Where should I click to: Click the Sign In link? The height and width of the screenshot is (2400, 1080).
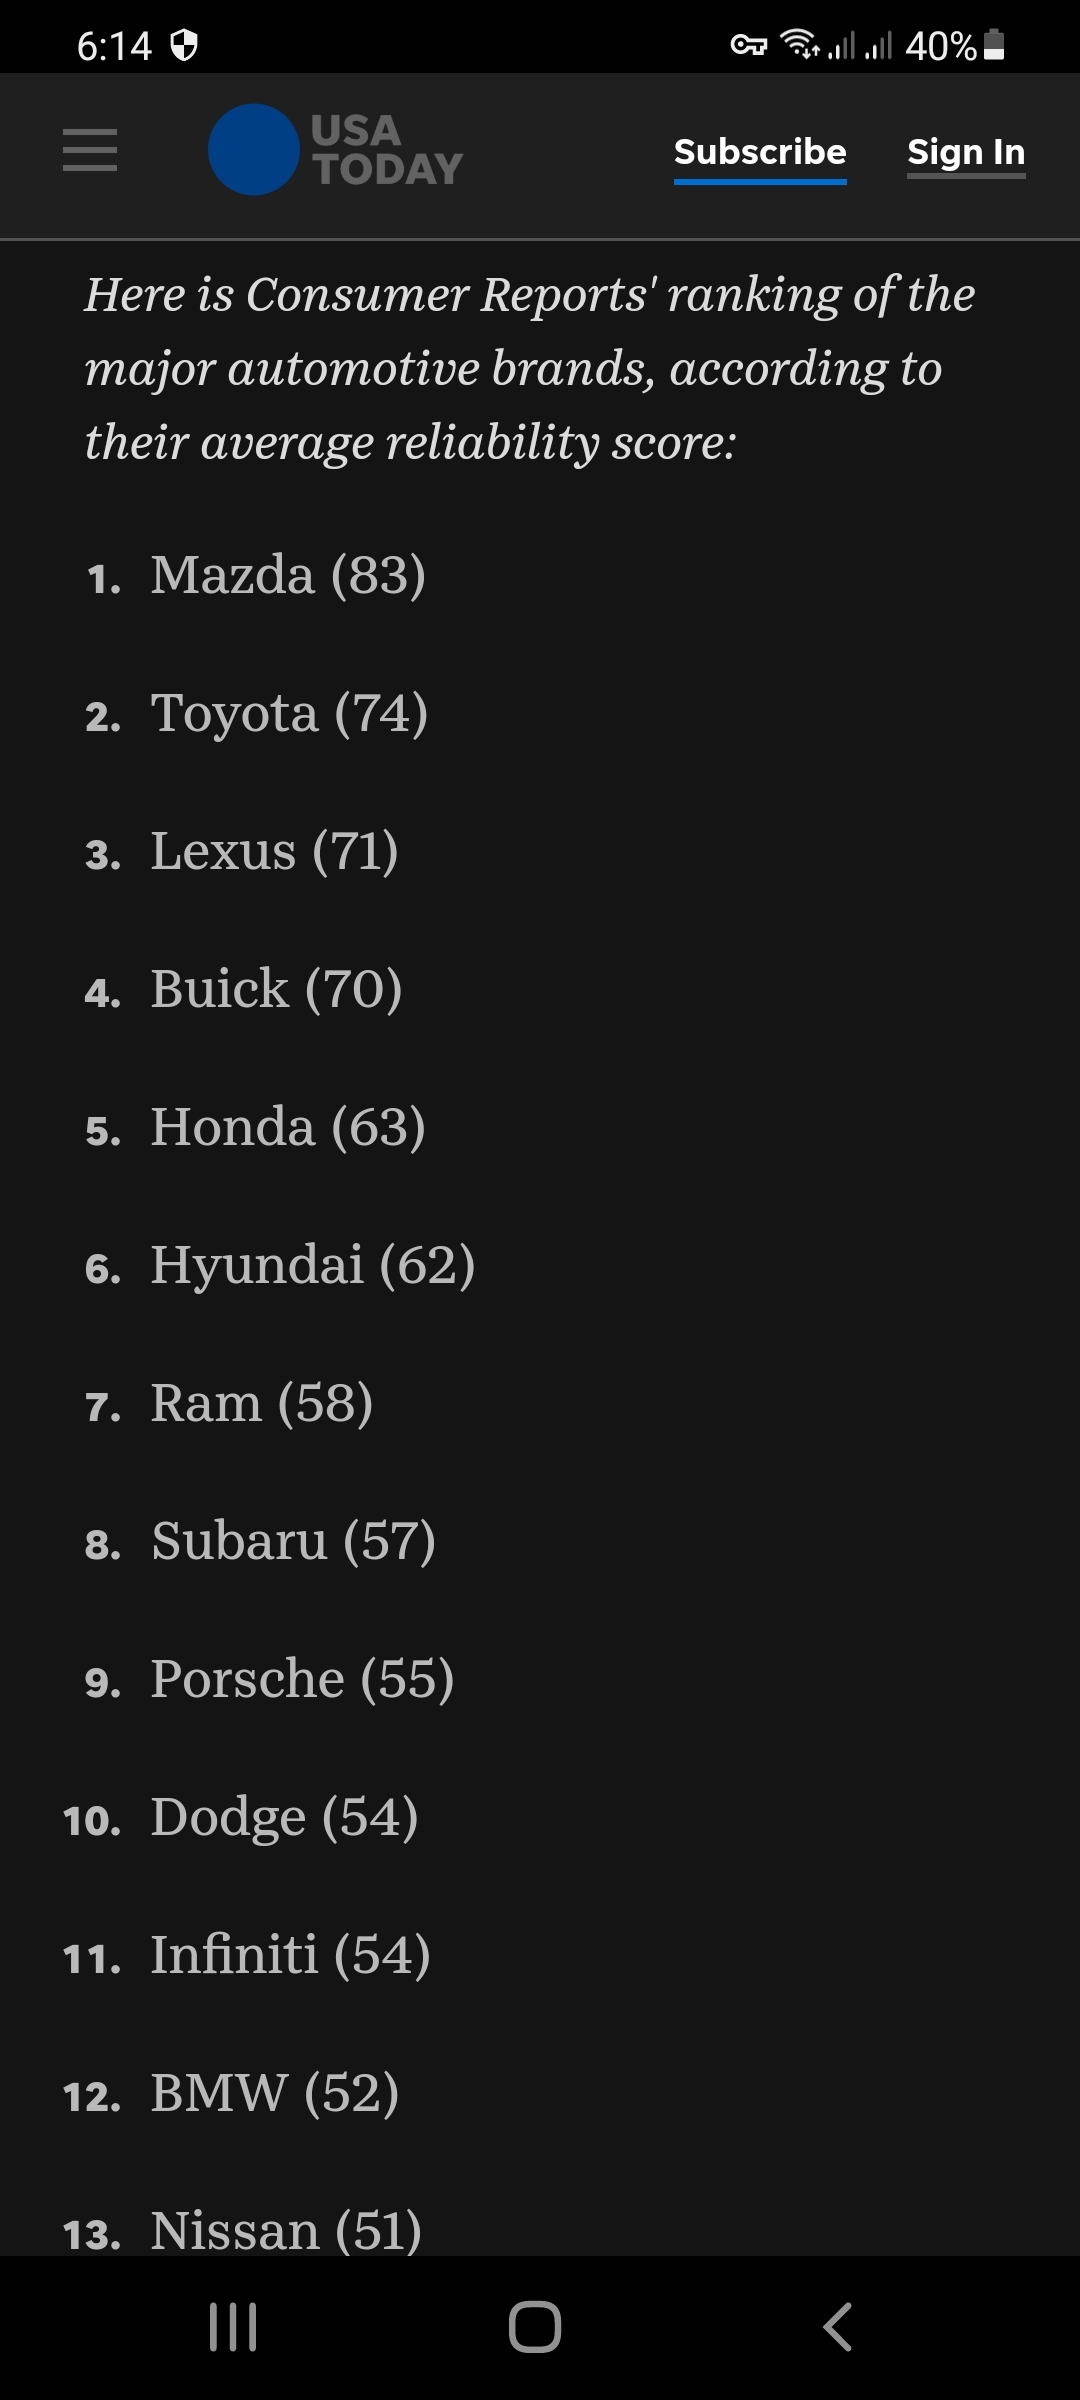(966, 152)
